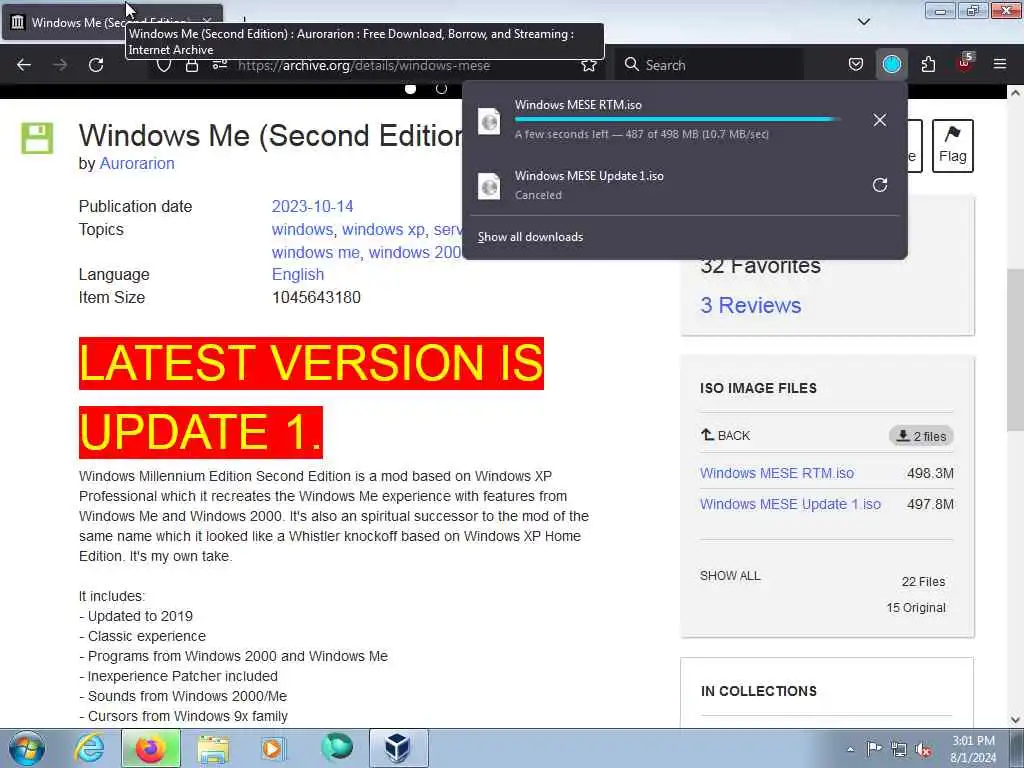Open Windows Explorer from the taskbar
Image resolution: width=1024 pixels, height=768 pixels.
213,748
